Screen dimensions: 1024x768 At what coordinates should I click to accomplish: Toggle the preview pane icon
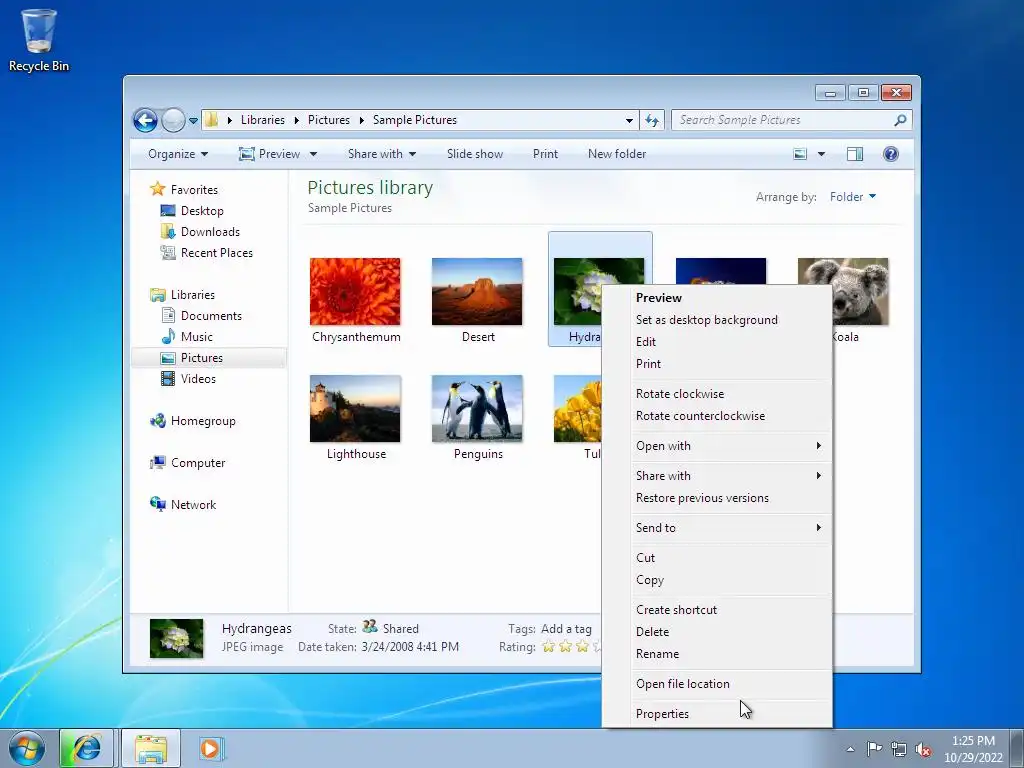click(855, 154)
